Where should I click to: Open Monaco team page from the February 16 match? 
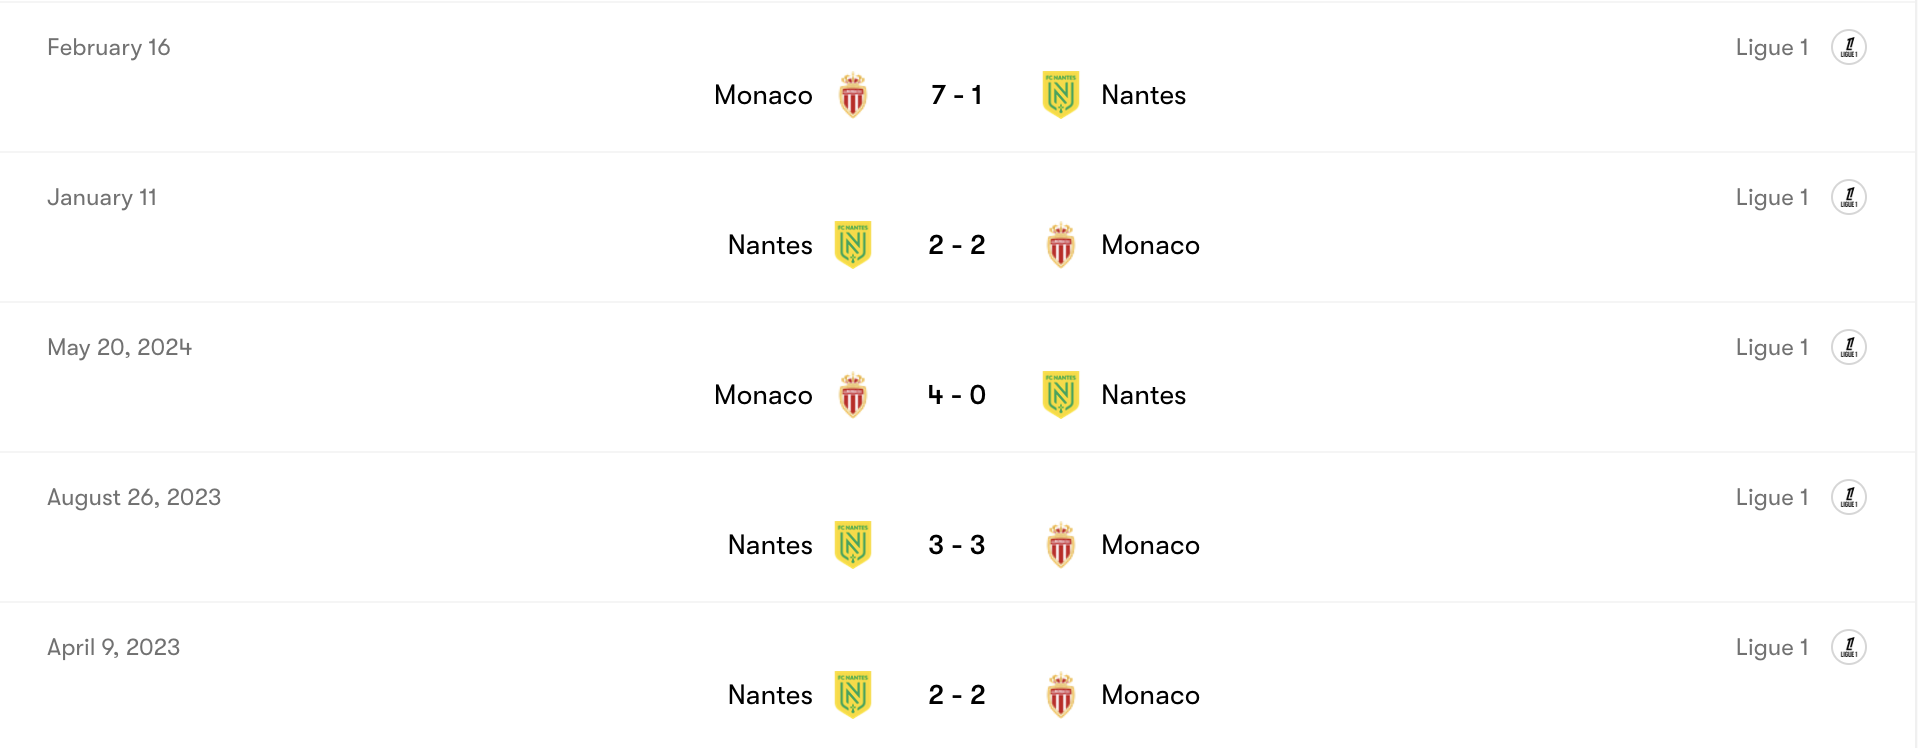(x=763, y=95)
